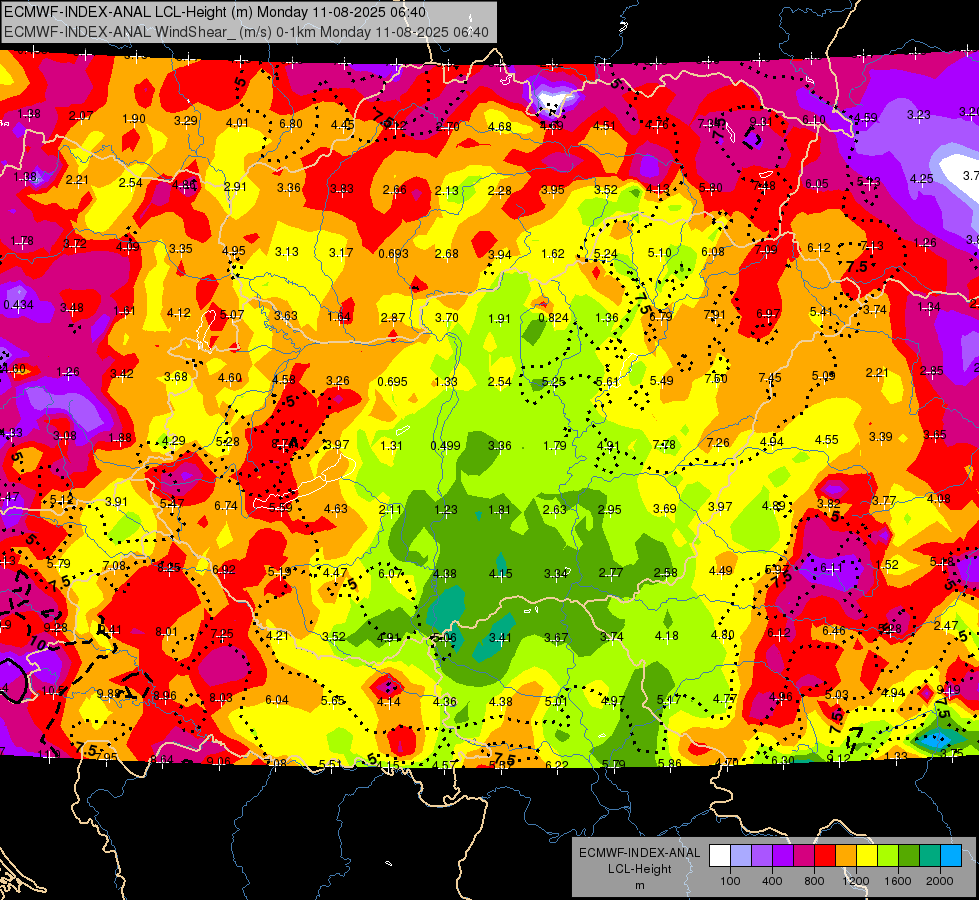
Task: Click the magenta-pink legend swatch
Action: [x=804, y=856]
